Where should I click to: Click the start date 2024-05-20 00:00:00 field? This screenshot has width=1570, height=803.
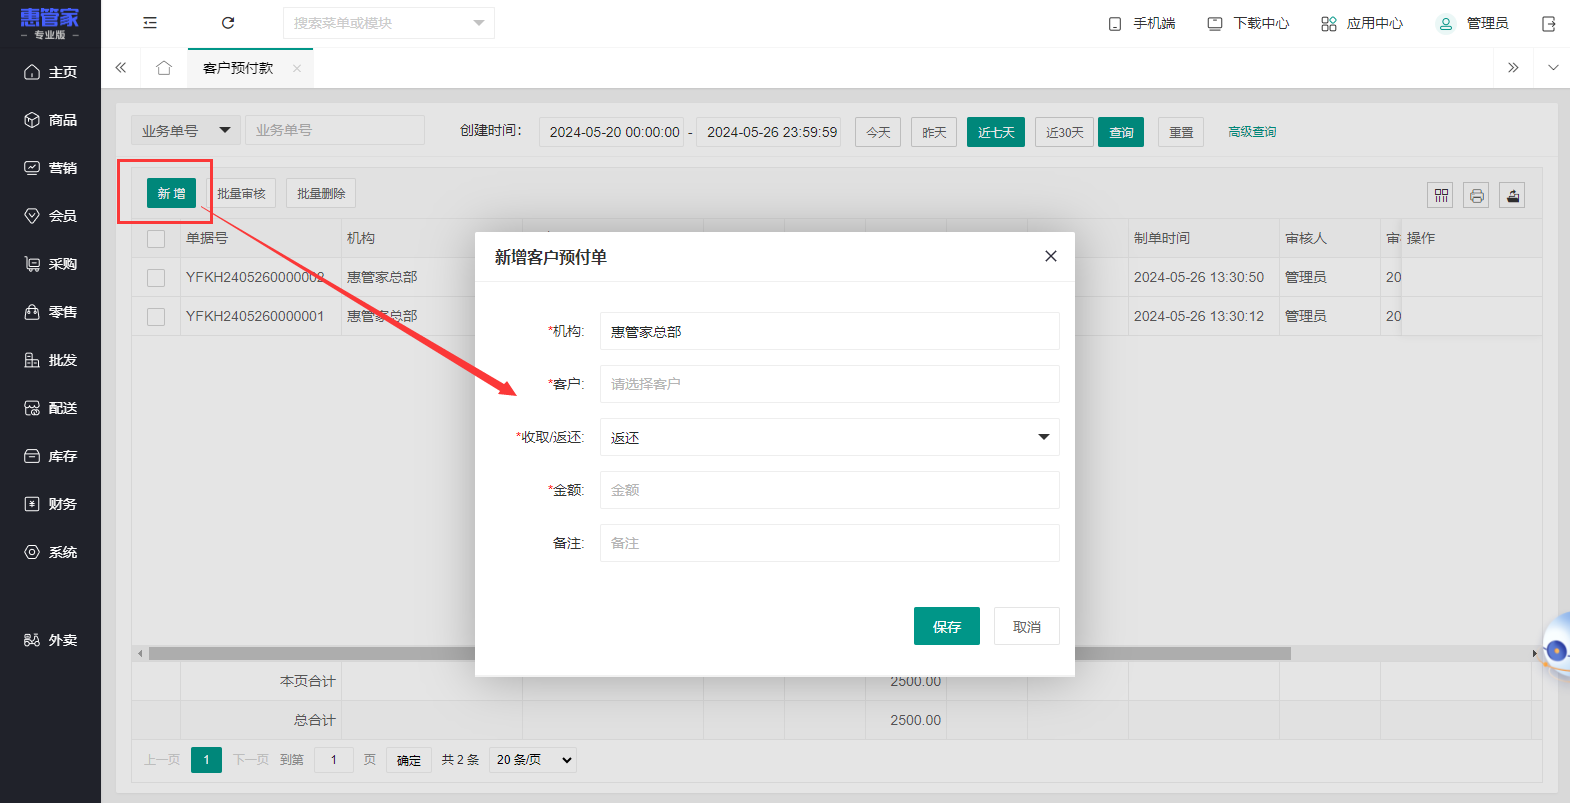click(x=612, y=132)
